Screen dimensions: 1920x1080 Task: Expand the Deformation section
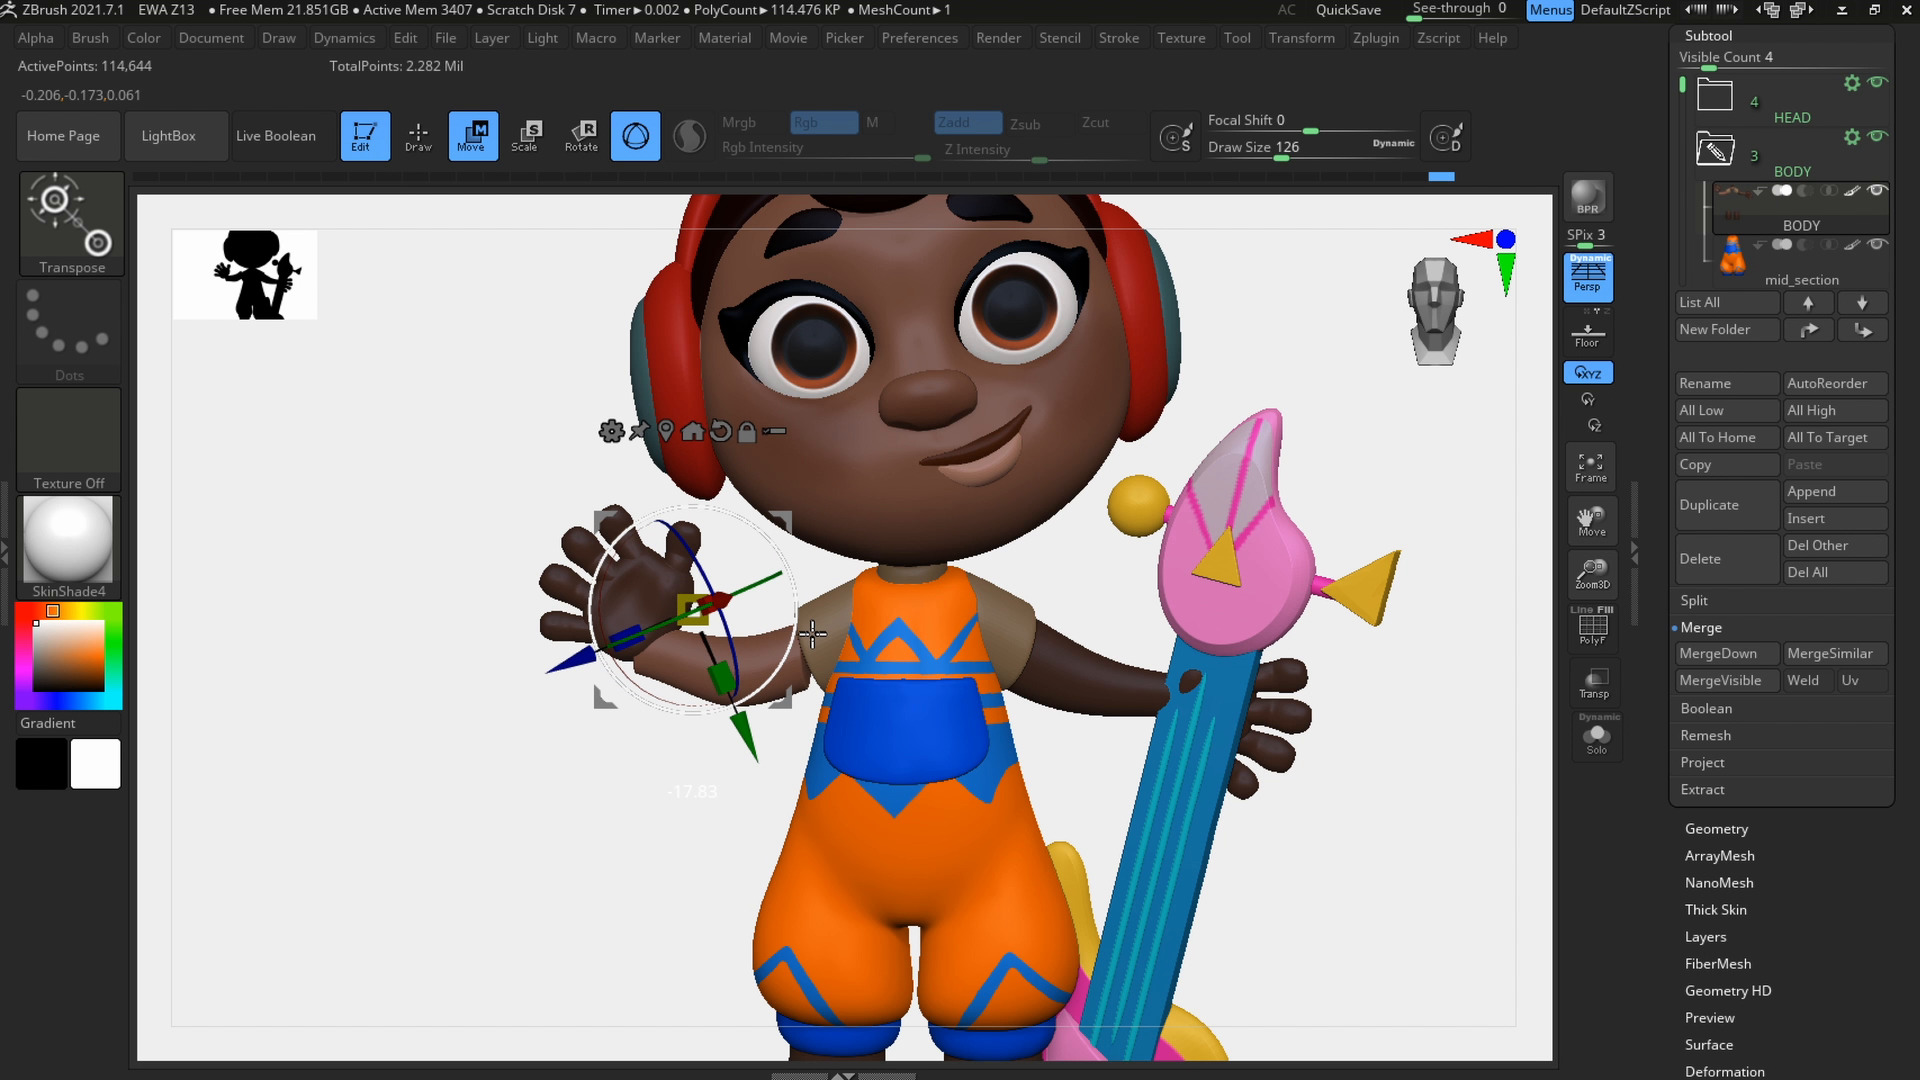(1724, 1072)
